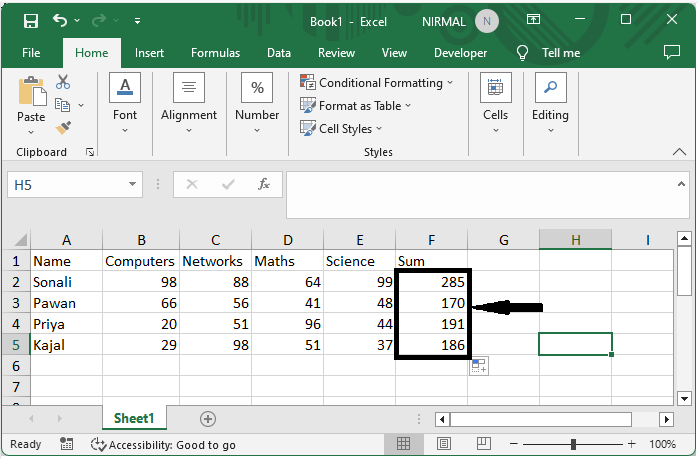Click the zoom slider handle

[573, 444]
